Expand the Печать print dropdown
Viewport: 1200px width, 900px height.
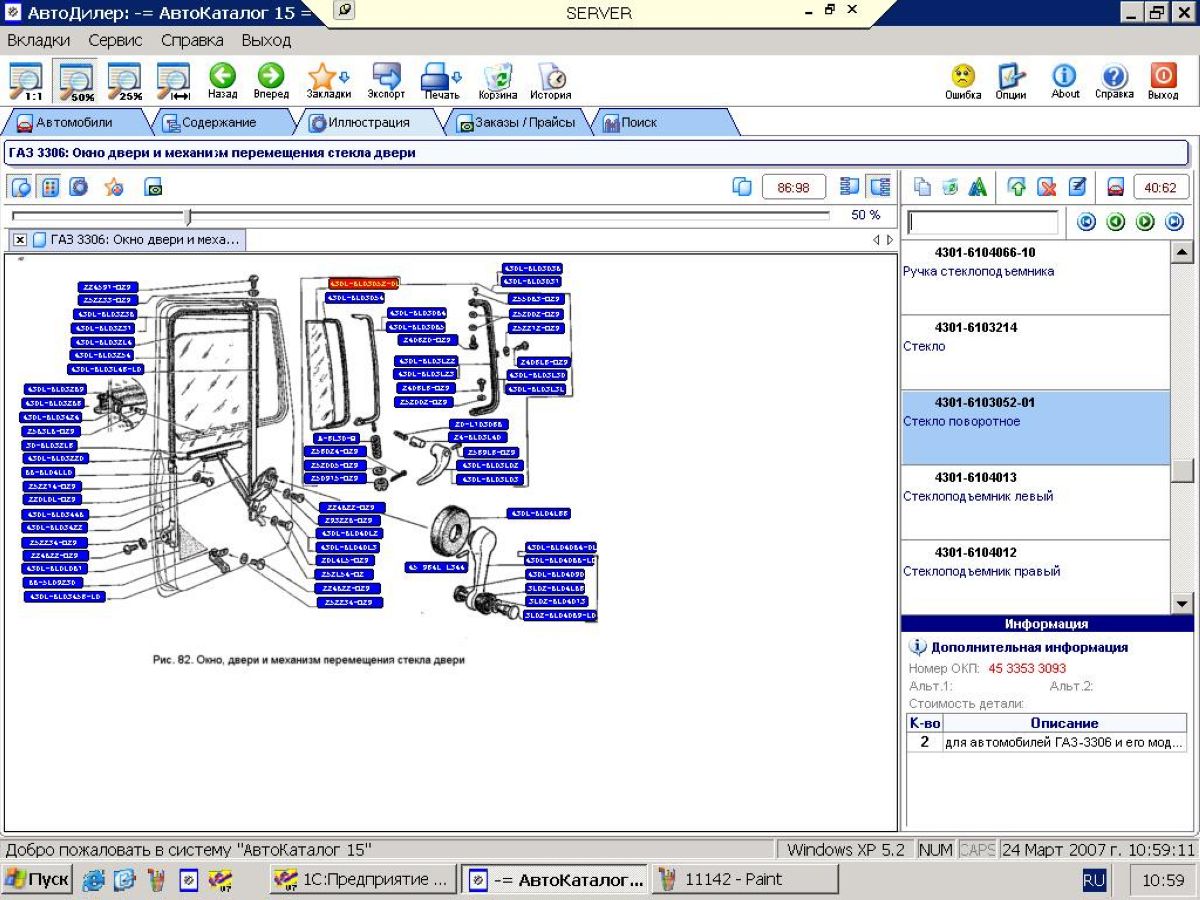[x=441, y=77]
